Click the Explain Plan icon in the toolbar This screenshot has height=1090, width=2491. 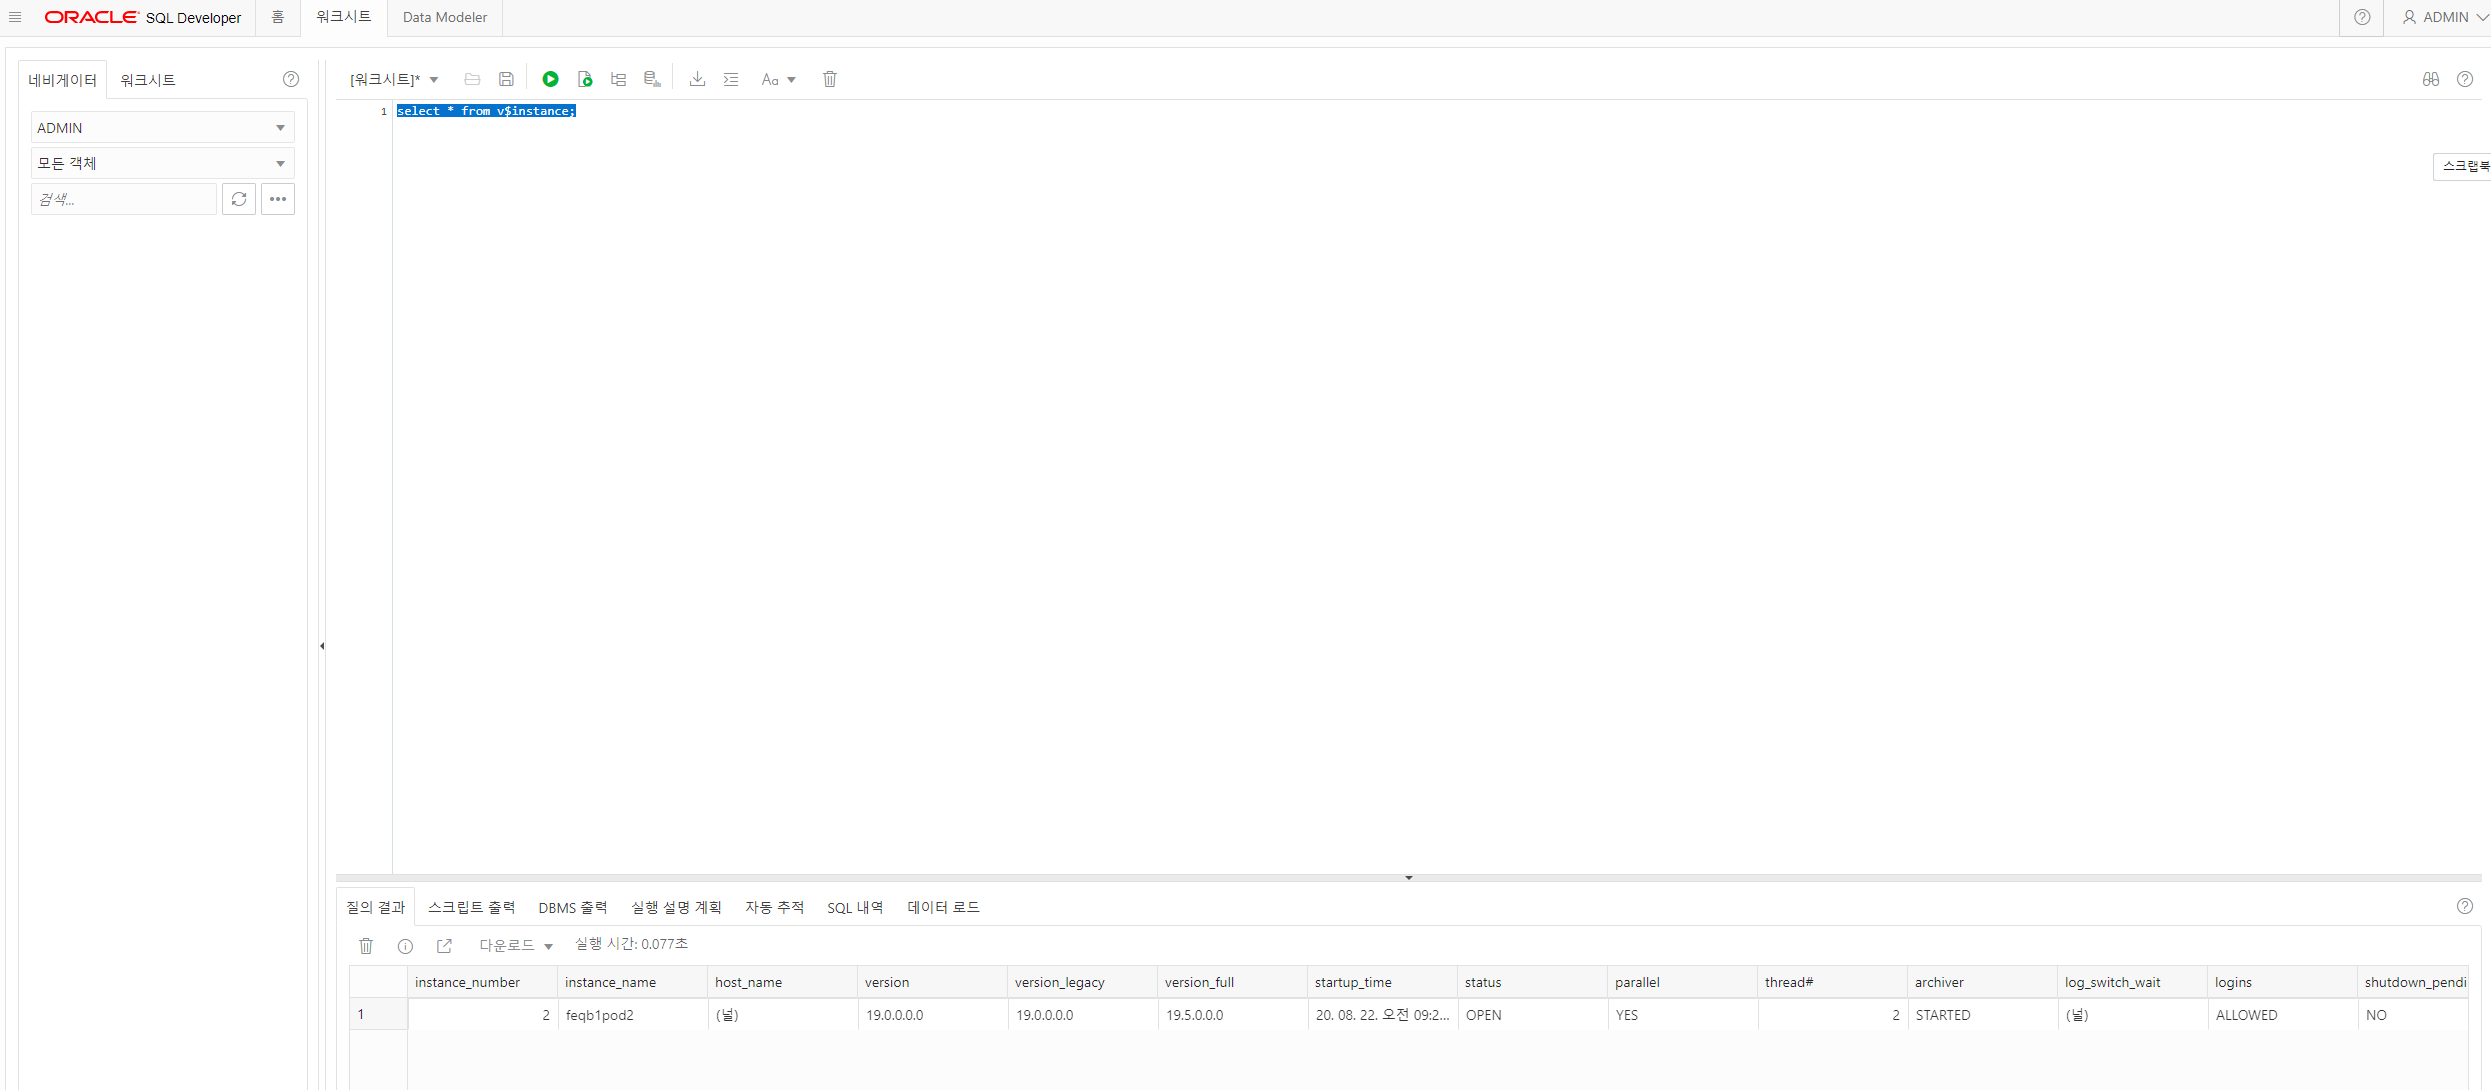[x=619, y=79]
